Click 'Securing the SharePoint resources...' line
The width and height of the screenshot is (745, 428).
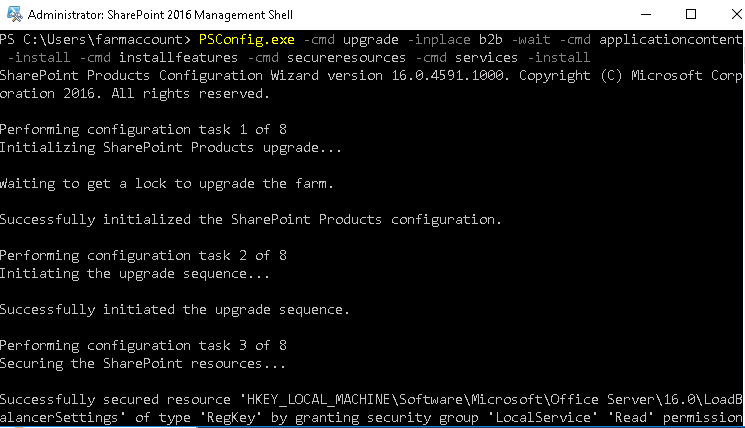pos(143,364)
